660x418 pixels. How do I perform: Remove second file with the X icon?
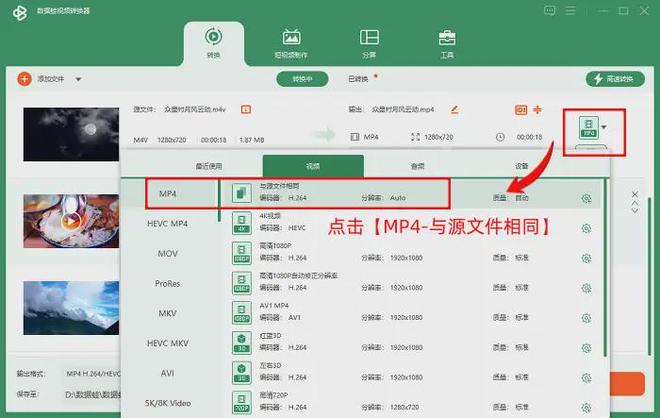[x=635, y=194]
